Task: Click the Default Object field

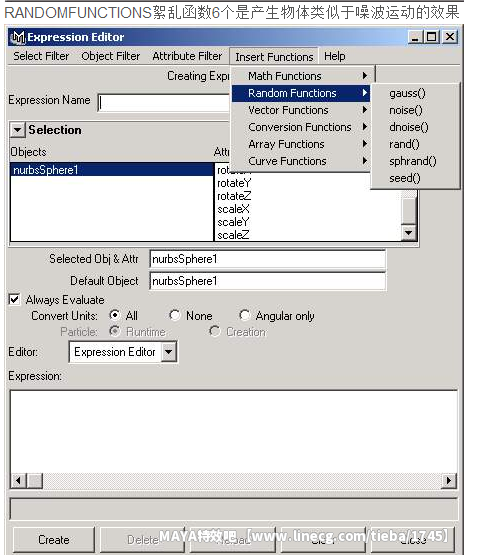Action: coord(267,281)
